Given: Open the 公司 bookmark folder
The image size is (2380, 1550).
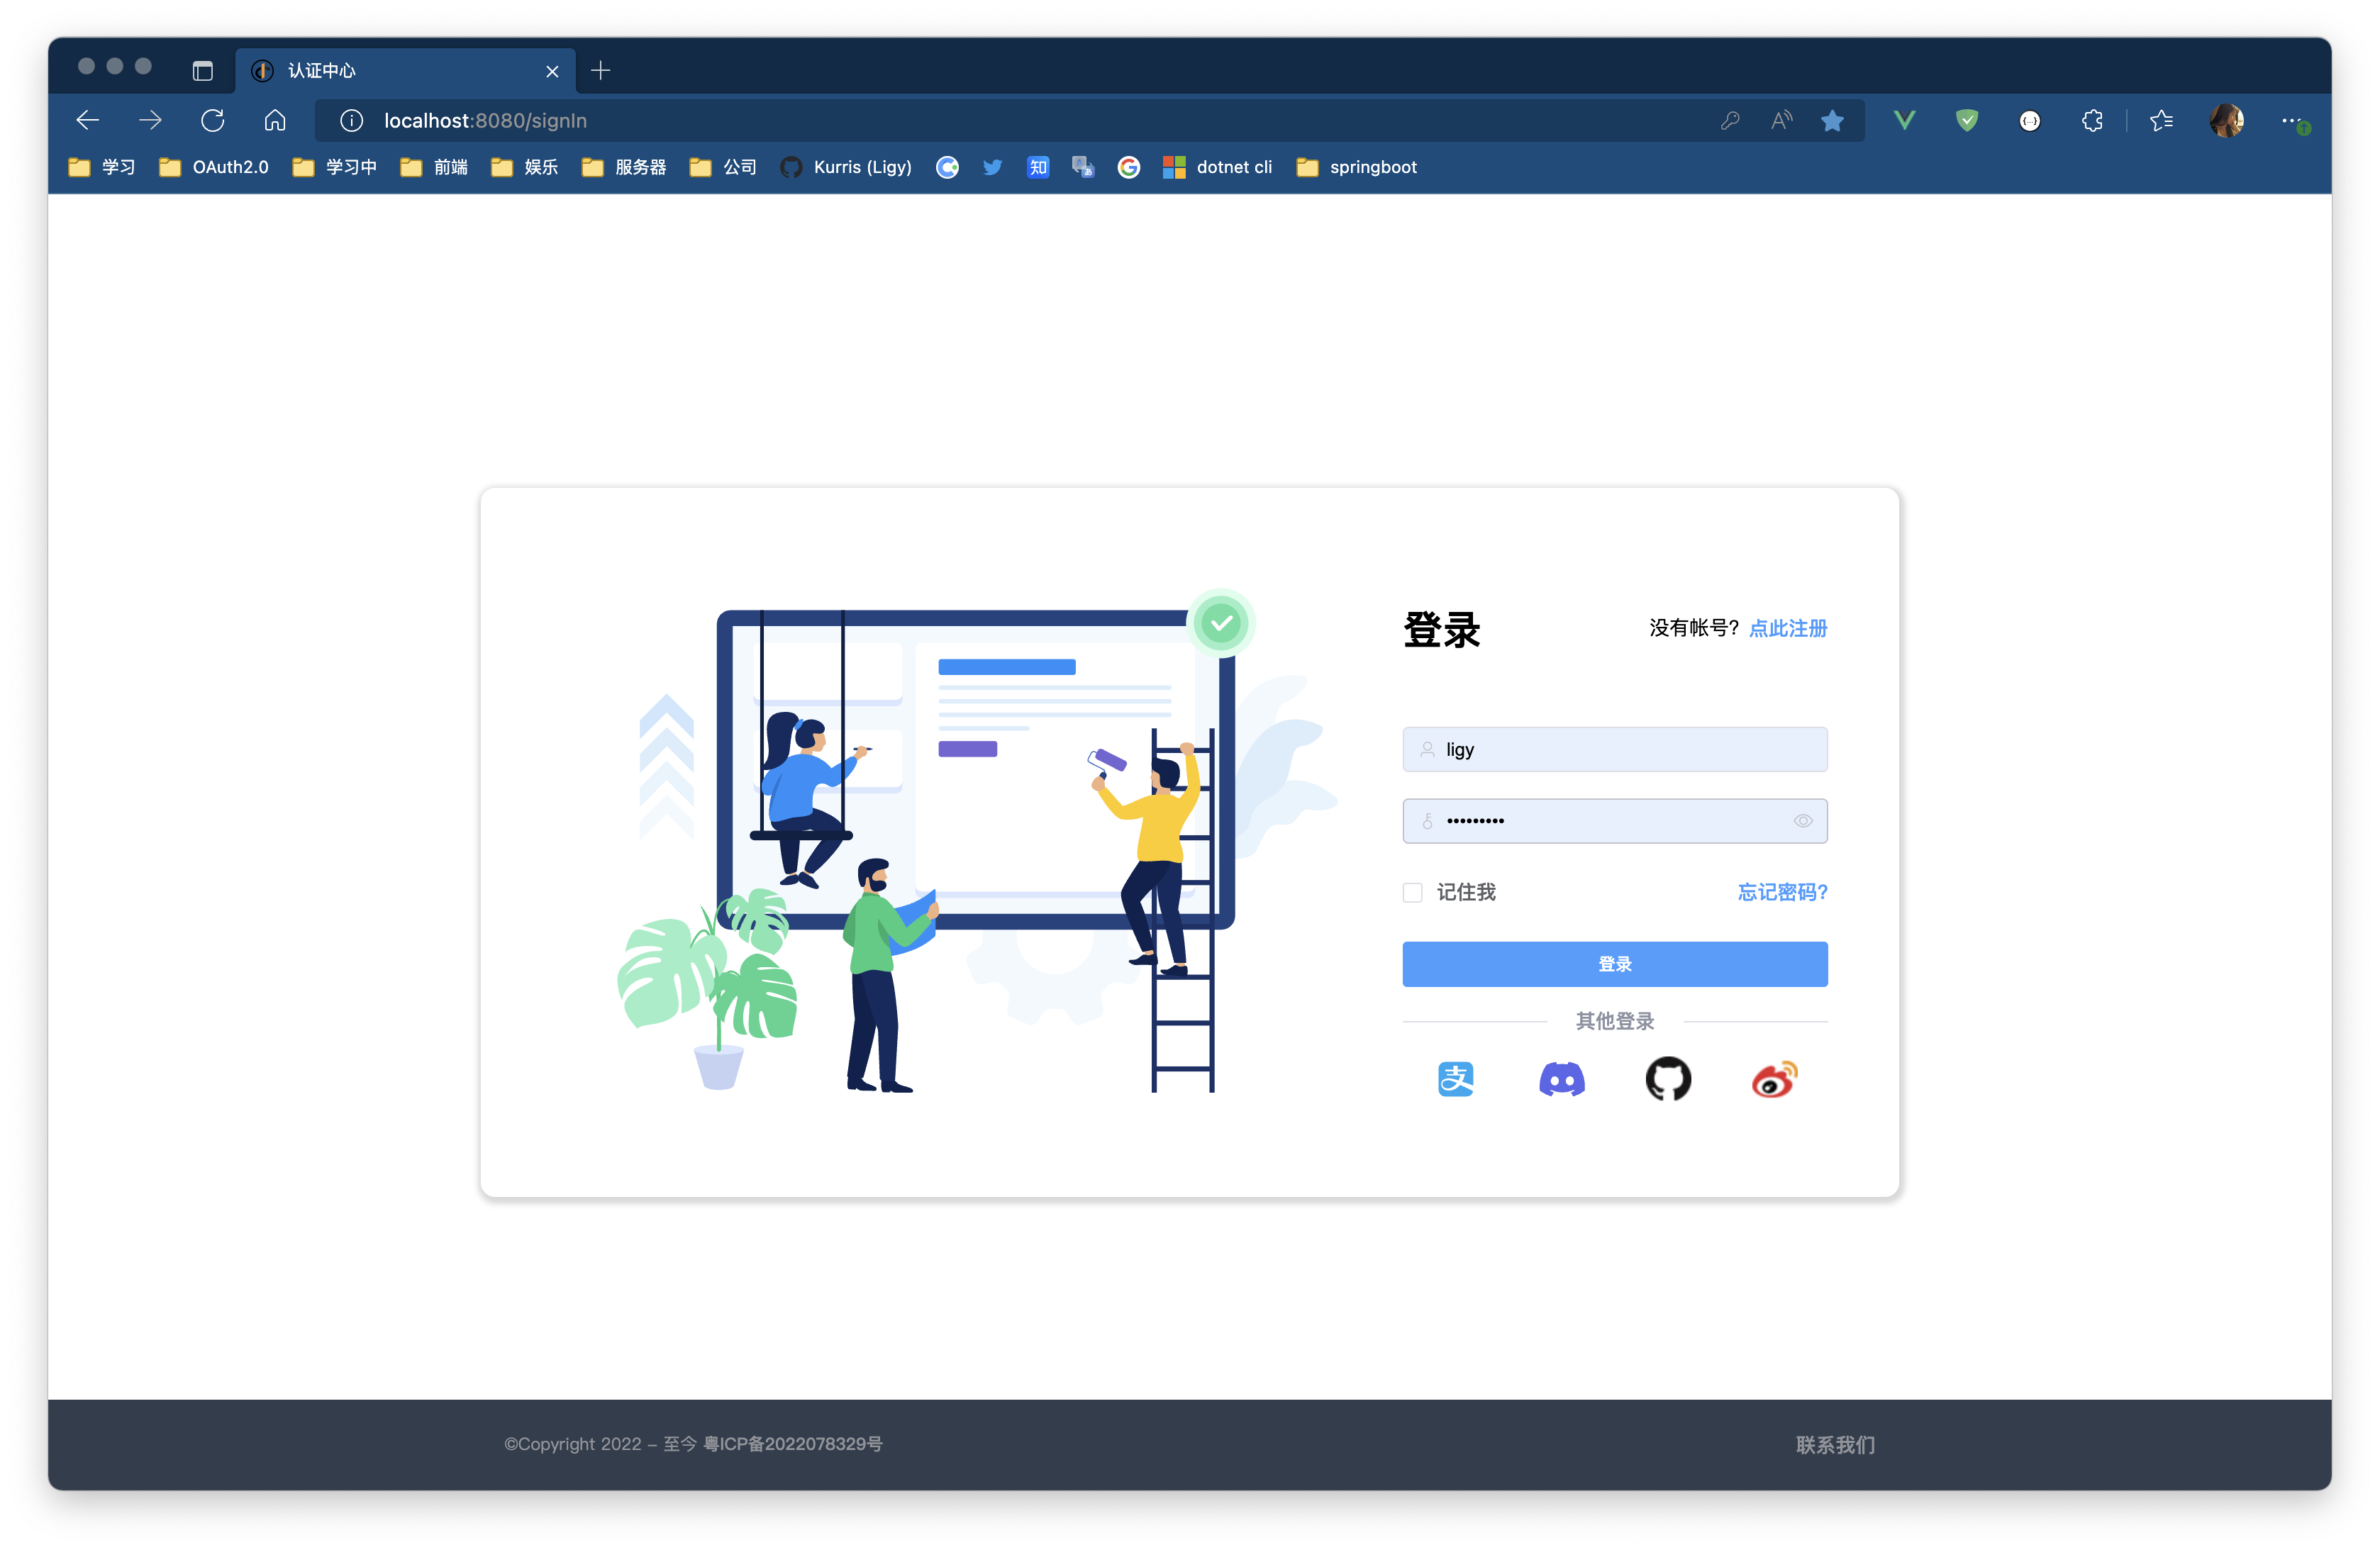Looking at the screenshot, I should (723, 167).
